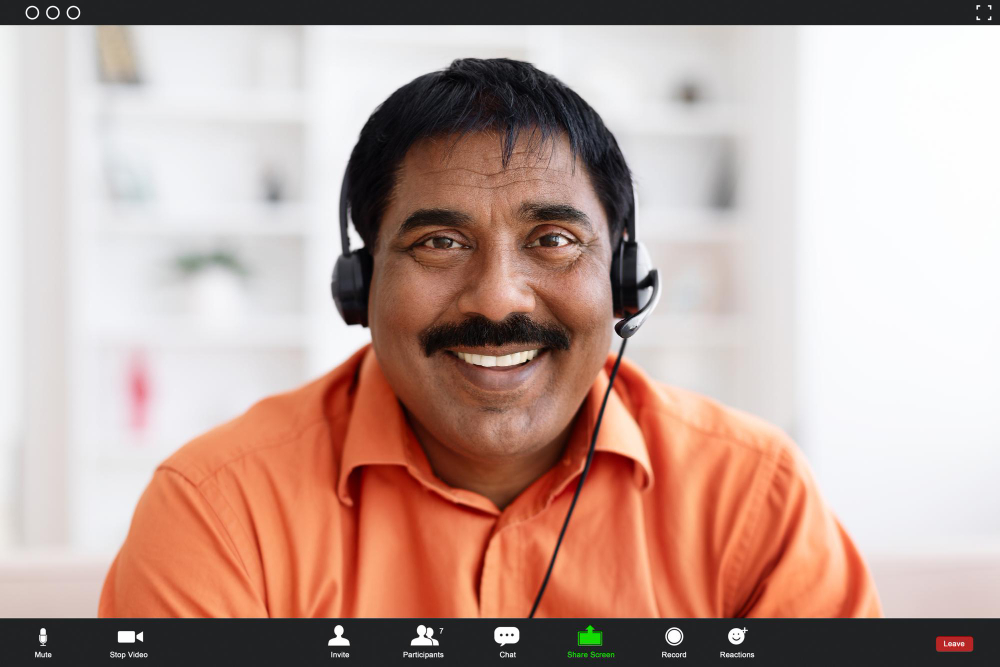Select the speaker video feed

click(x=500, y=321)
